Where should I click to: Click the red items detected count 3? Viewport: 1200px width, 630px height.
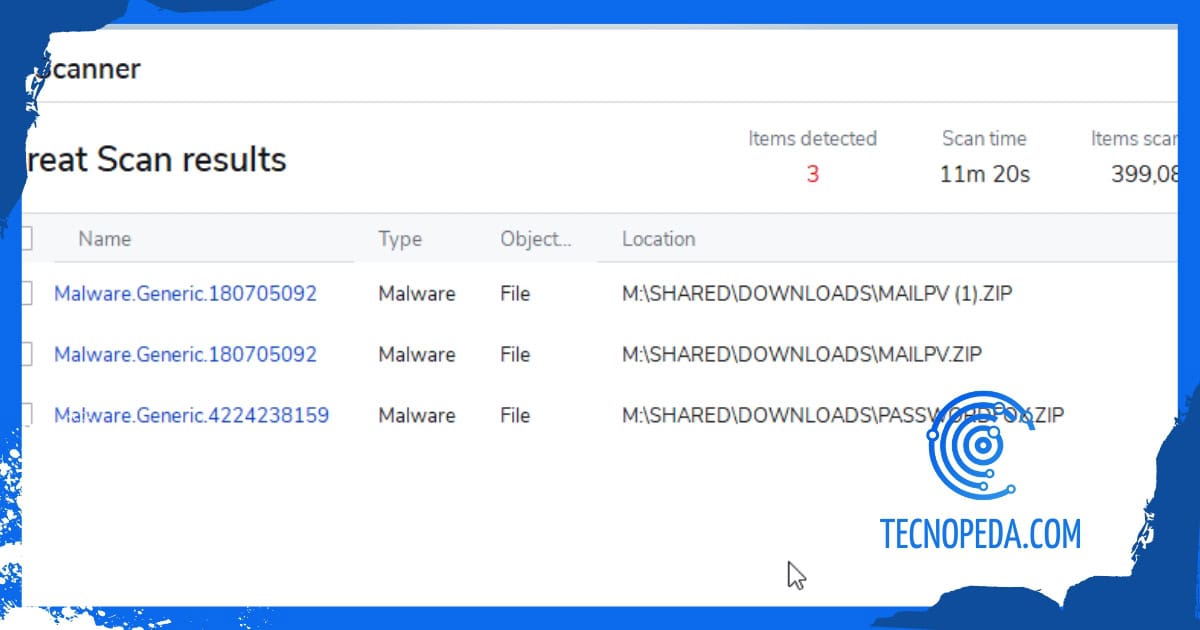pyautogui.click(x=812, y=174)
